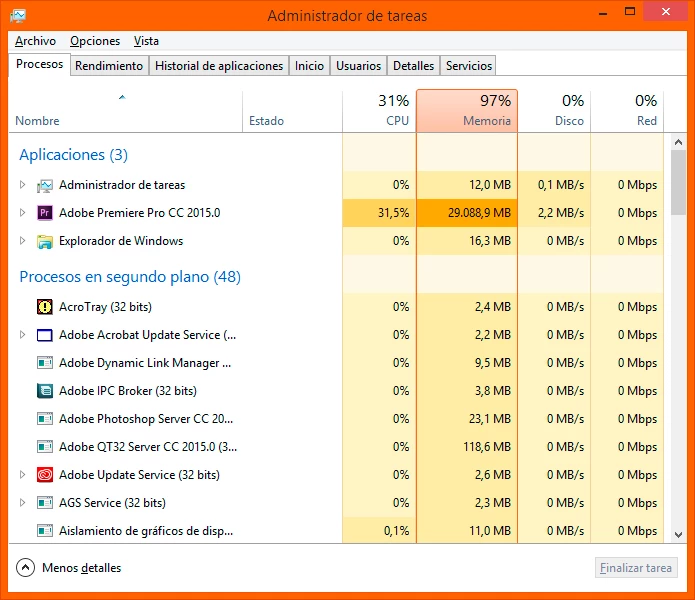
Task: Expand the Administrador de tareas process row
Action: (23, 185)
